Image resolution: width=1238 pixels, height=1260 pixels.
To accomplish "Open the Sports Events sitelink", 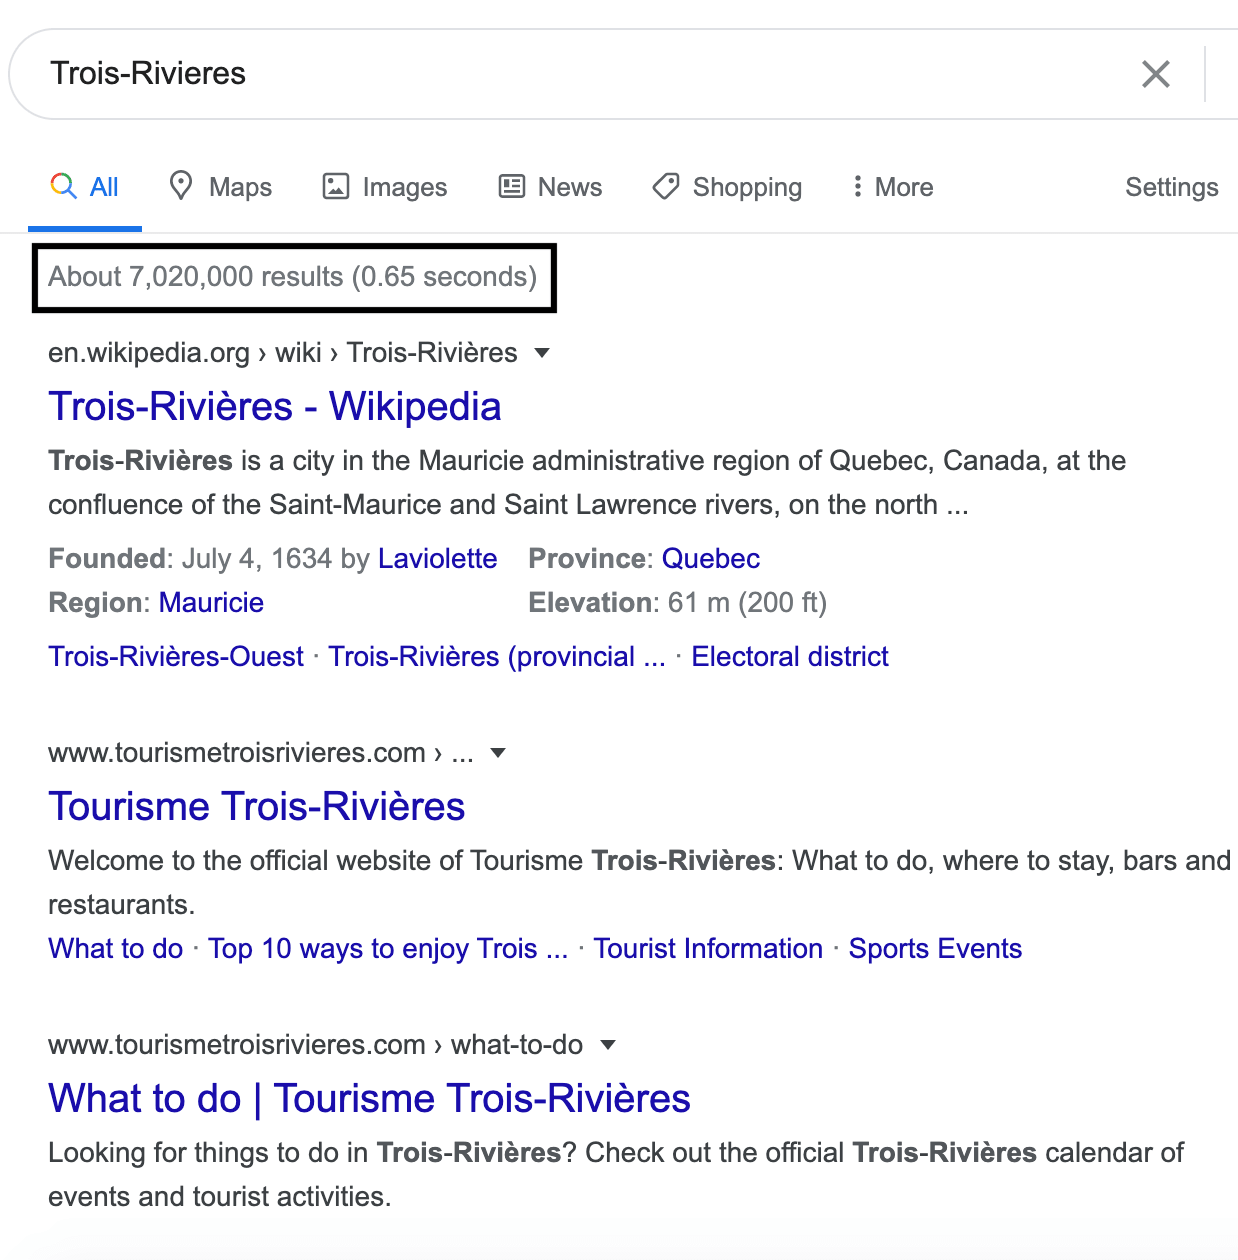I will pos(935,948).
